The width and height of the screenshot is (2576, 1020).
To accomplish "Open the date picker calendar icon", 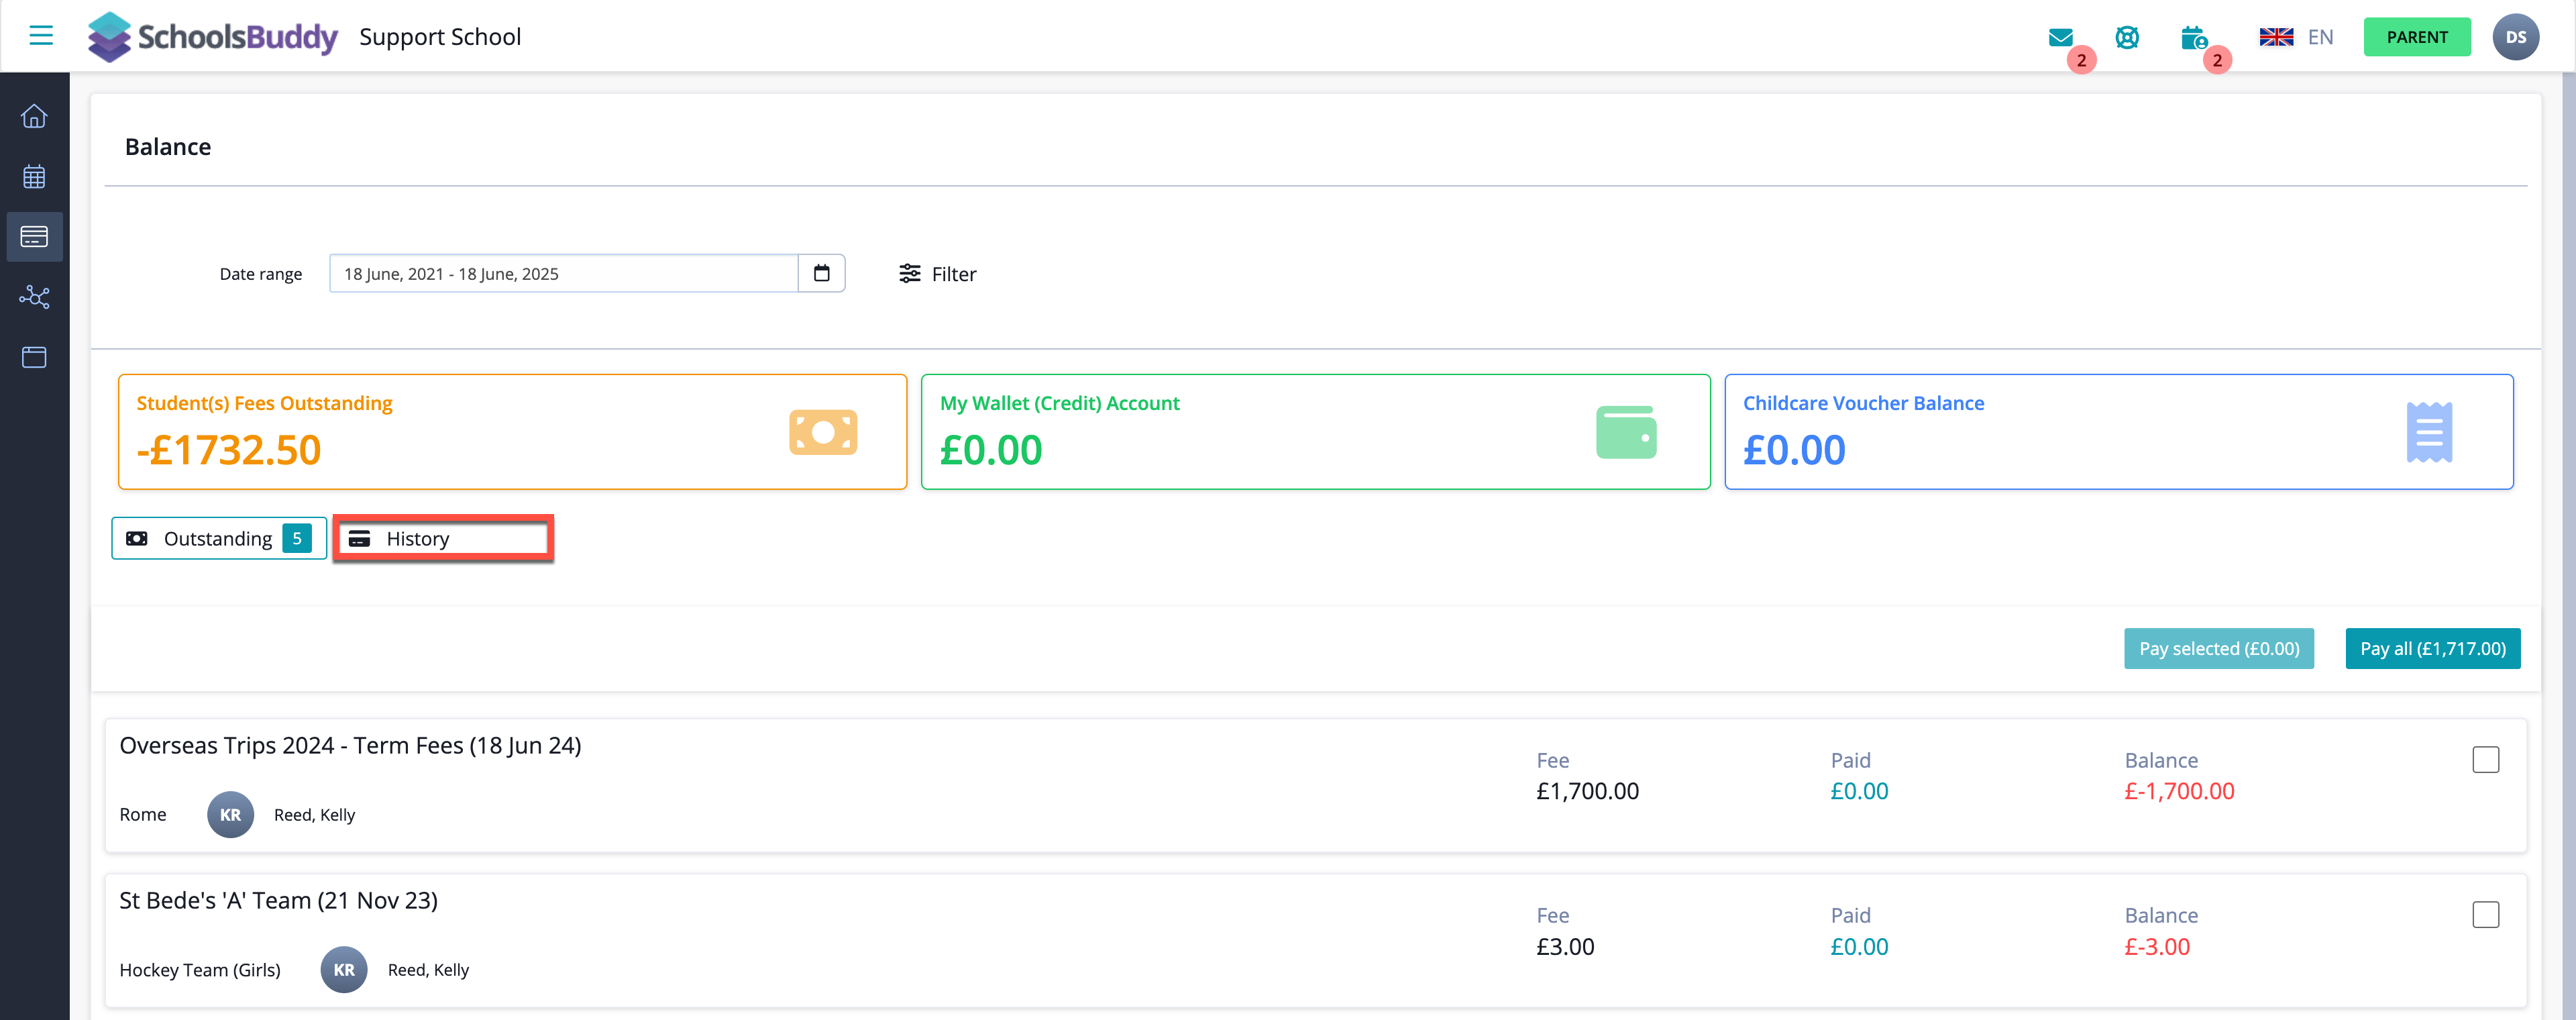I will (x=821, y=273).
